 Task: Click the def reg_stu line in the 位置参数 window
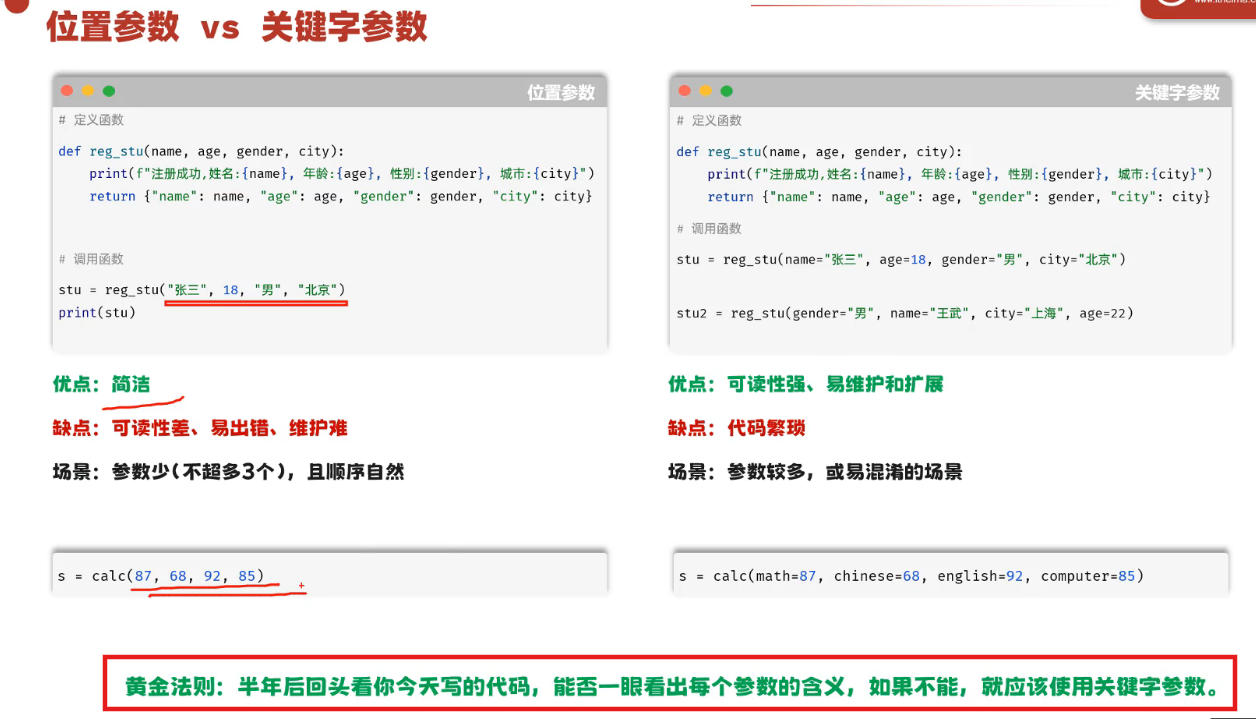click(201, 151)
